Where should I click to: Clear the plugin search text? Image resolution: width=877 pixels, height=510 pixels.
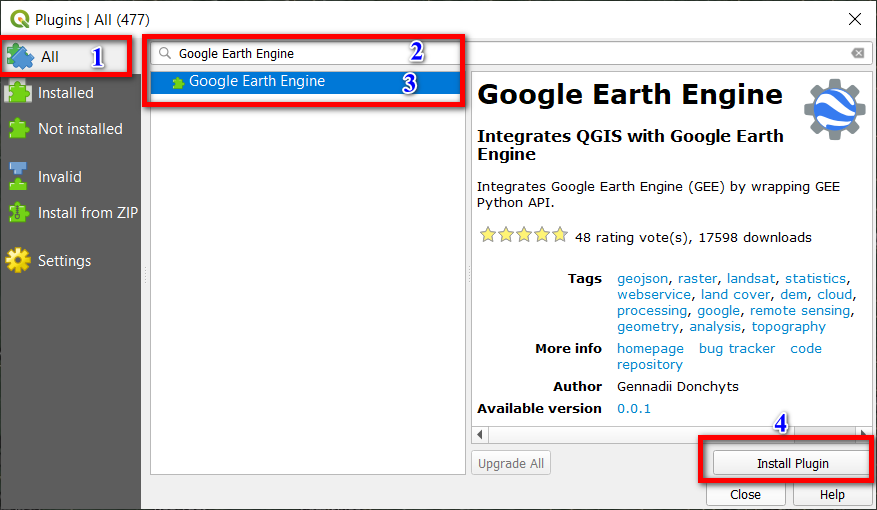coord(857,53)
